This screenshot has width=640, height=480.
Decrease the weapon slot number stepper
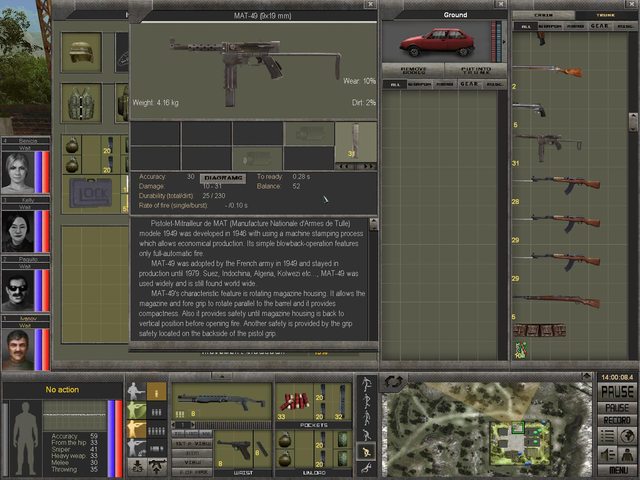[174, 425]
